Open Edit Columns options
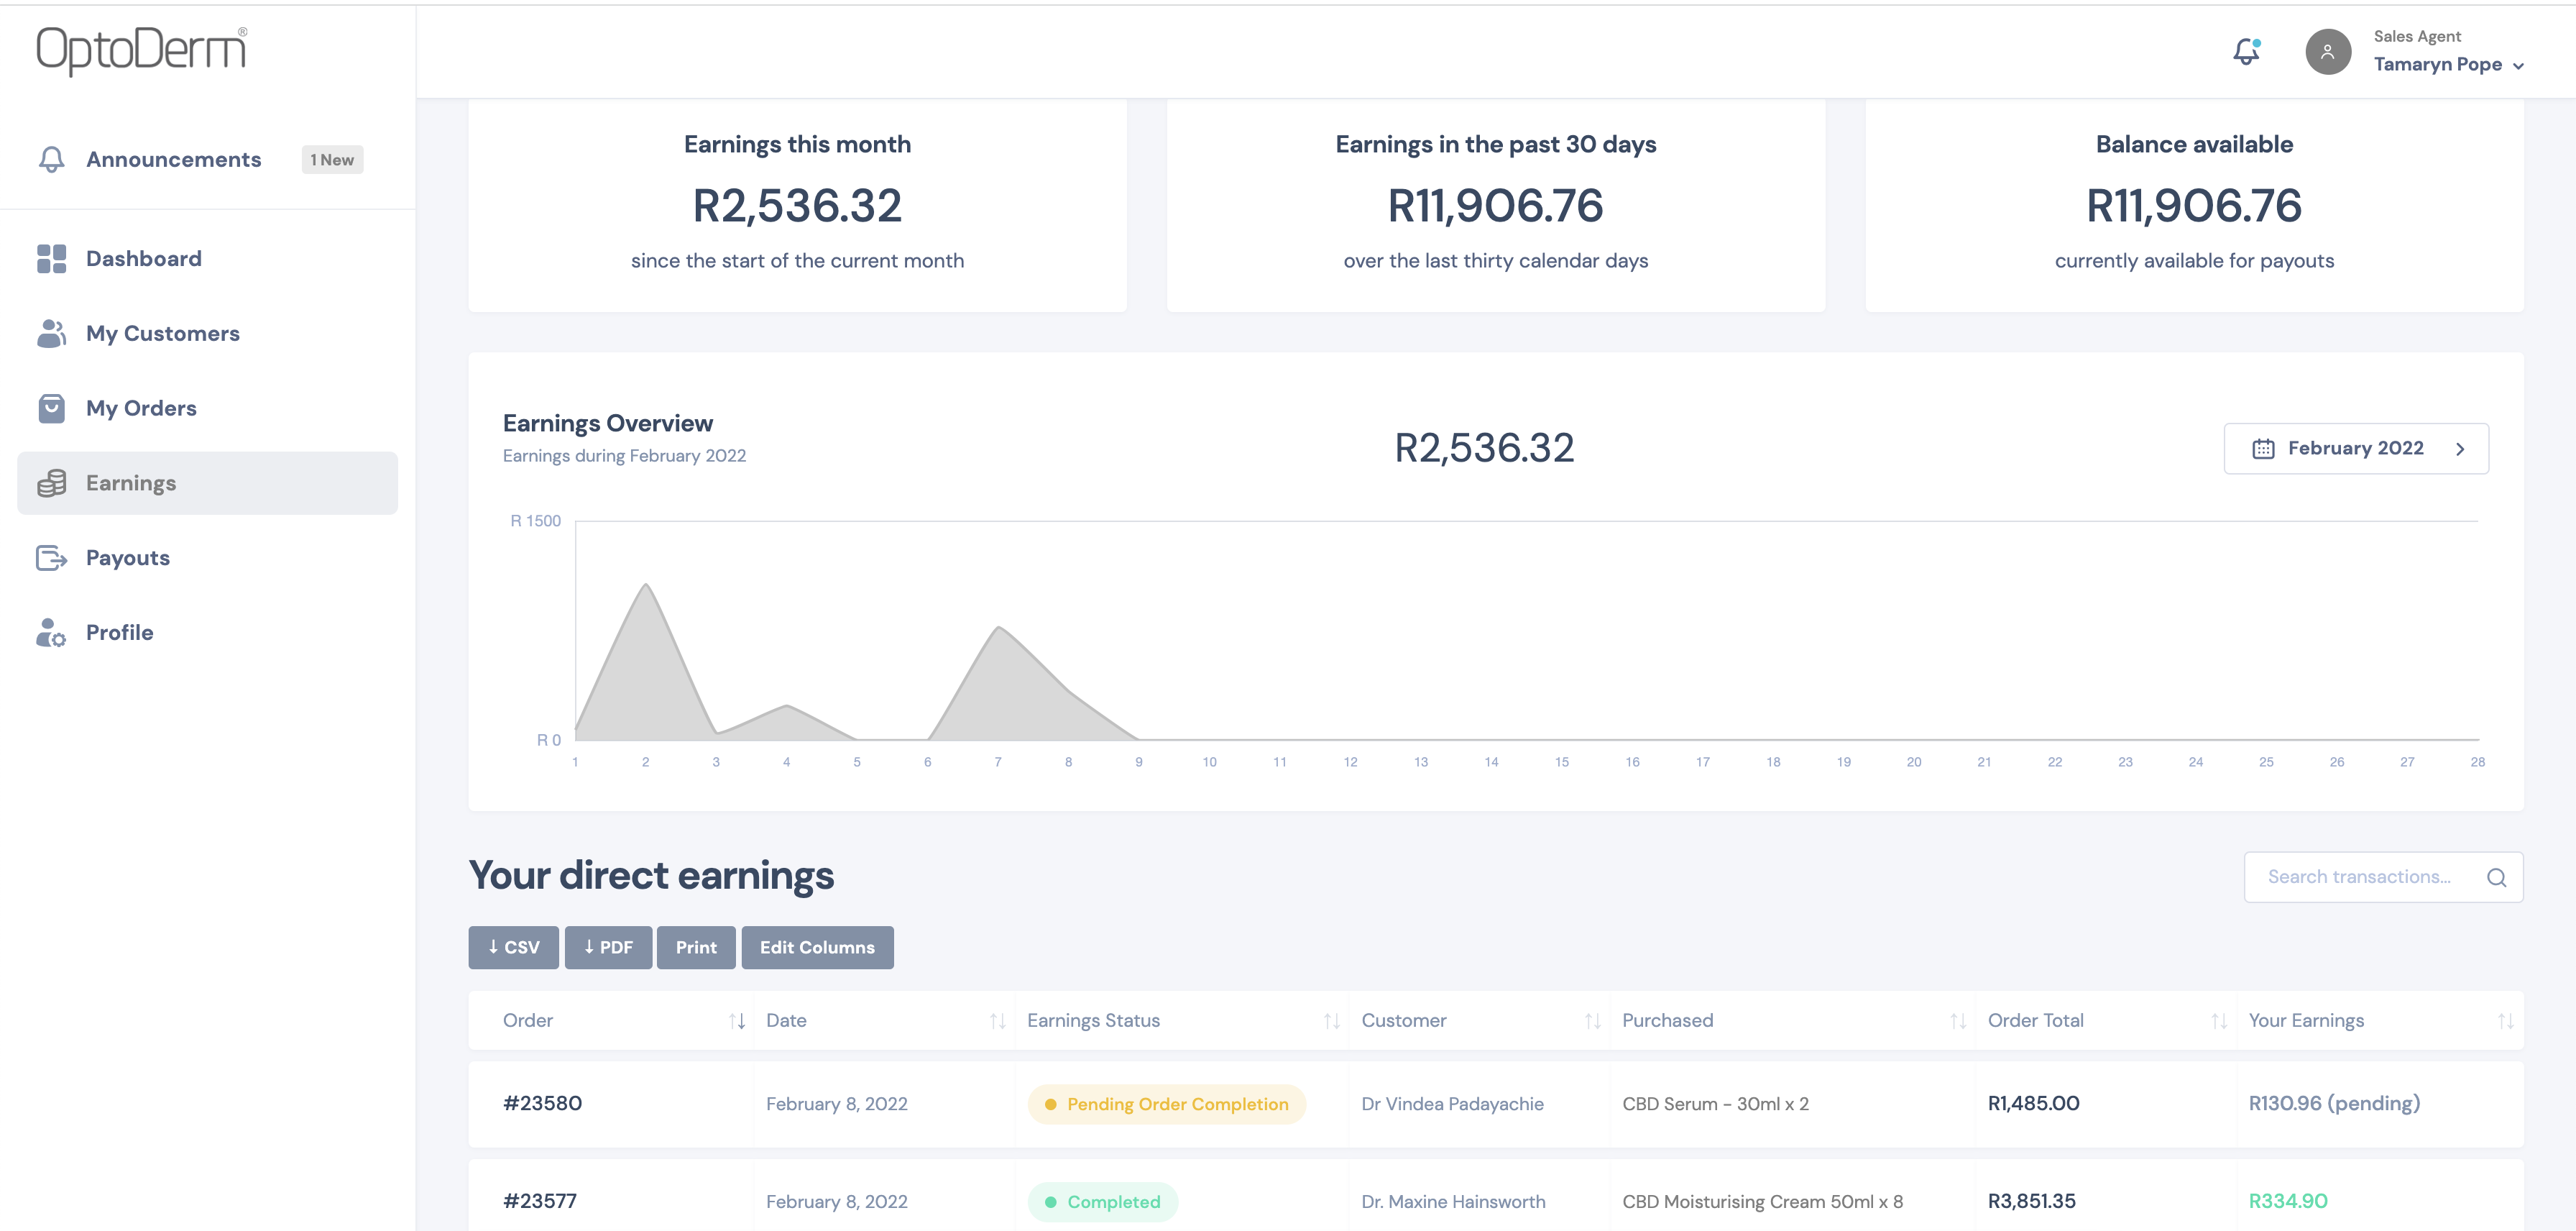 (x=817, y=947)
